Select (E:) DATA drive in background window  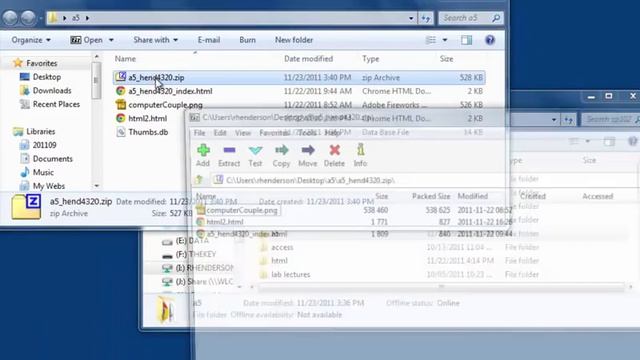(x=192, y=241)
